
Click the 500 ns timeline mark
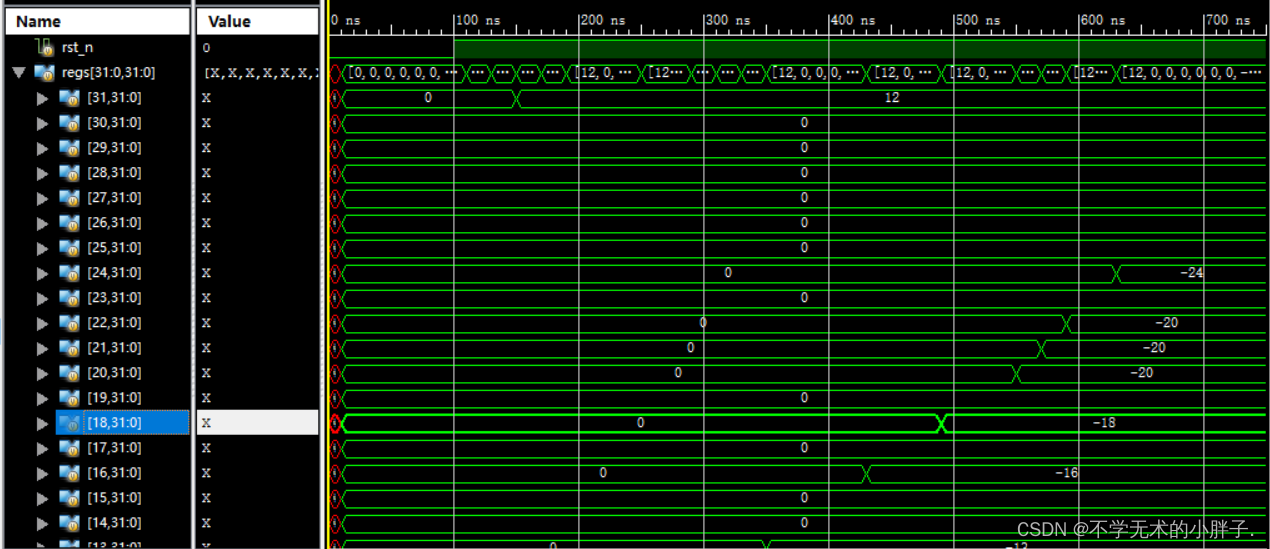pos(976,20)
